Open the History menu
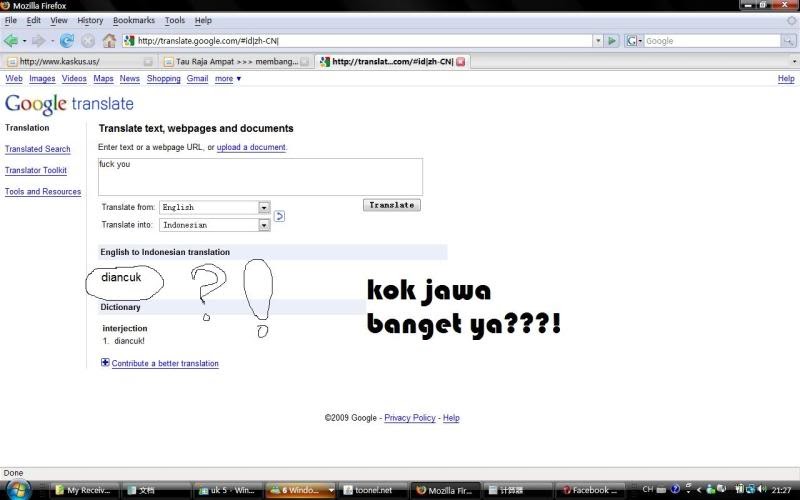Image resolution: width=800 pixels, height=500 pixels. point(90,20)
